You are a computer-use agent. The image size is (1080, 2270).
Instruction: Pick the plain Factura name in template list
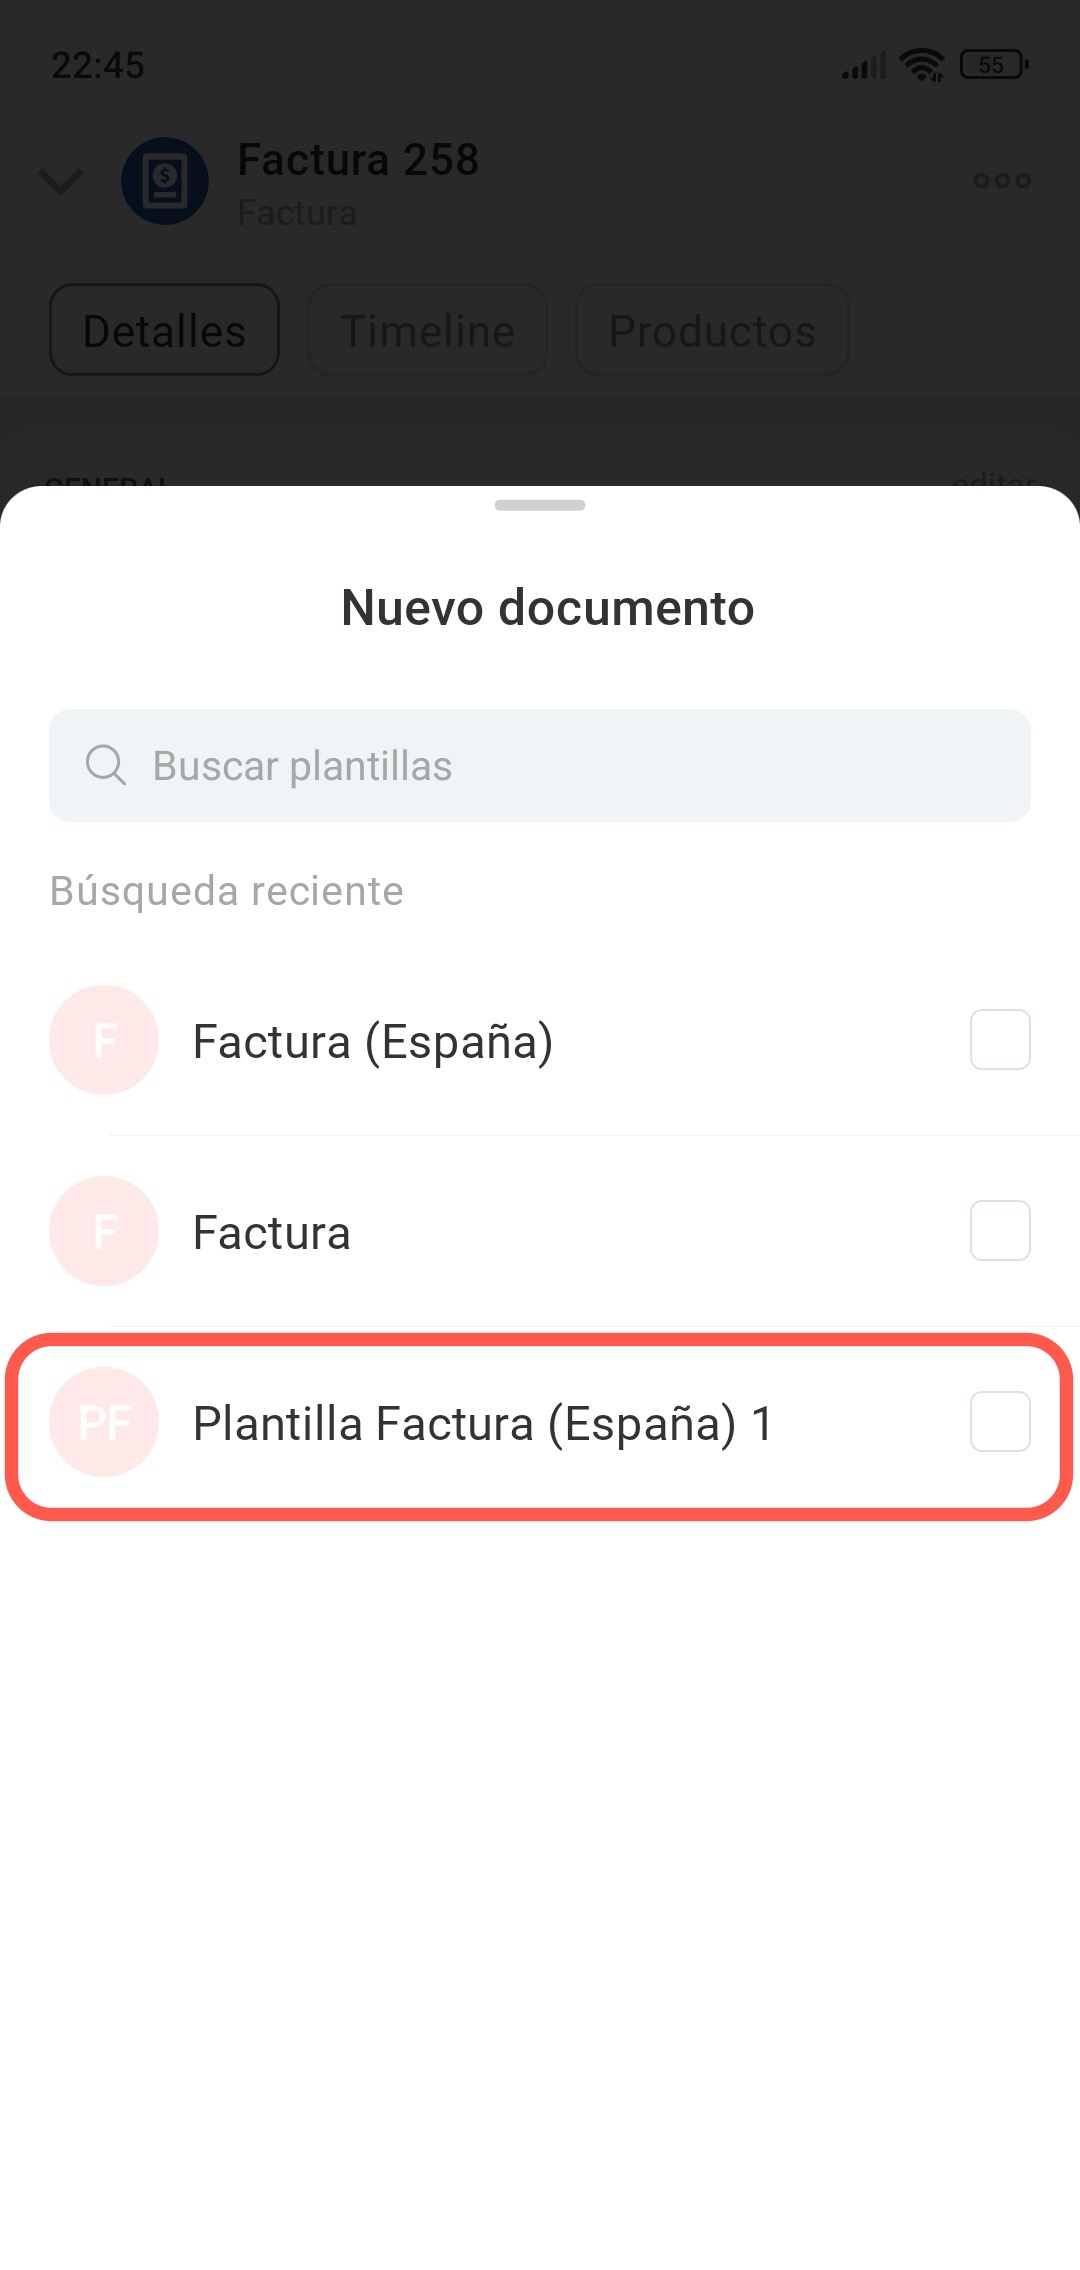click(x=271, y=1233)
